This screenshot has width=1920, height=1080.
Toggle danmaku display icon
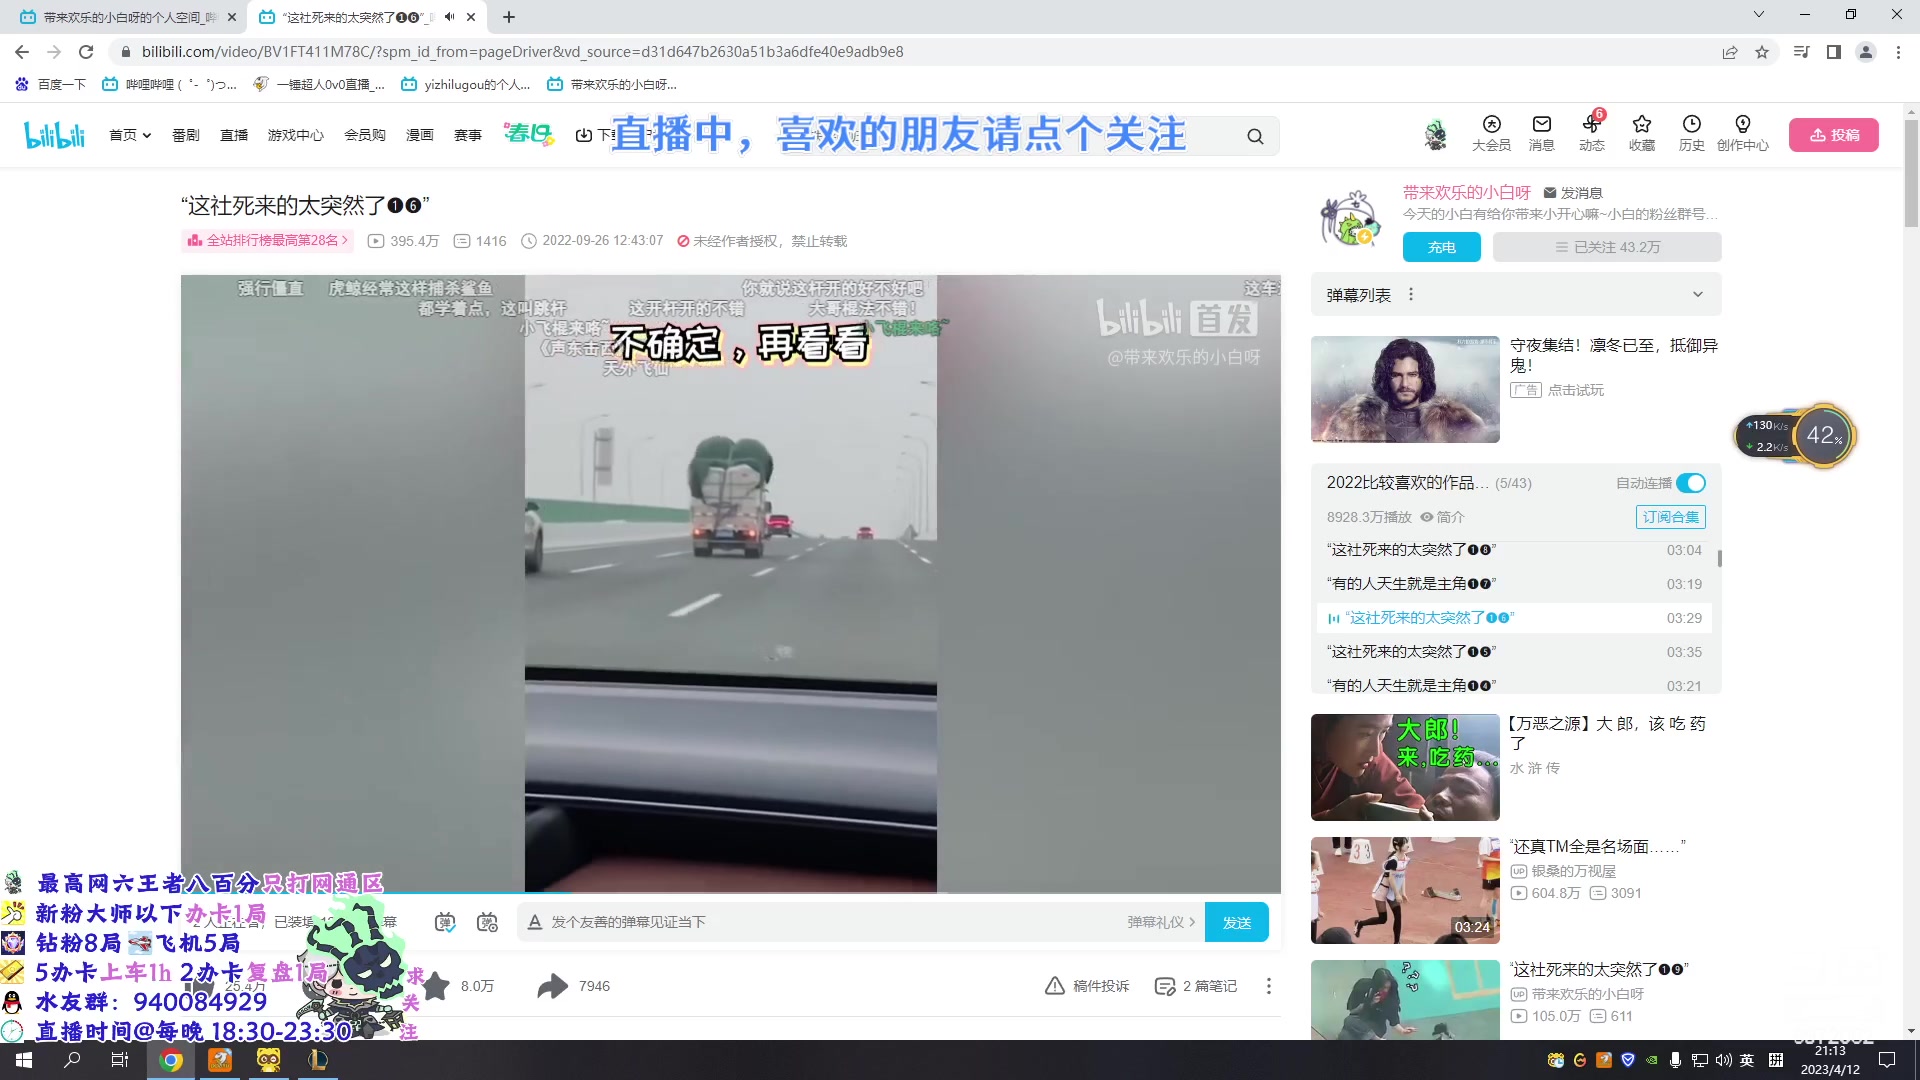tap(445, 922)
